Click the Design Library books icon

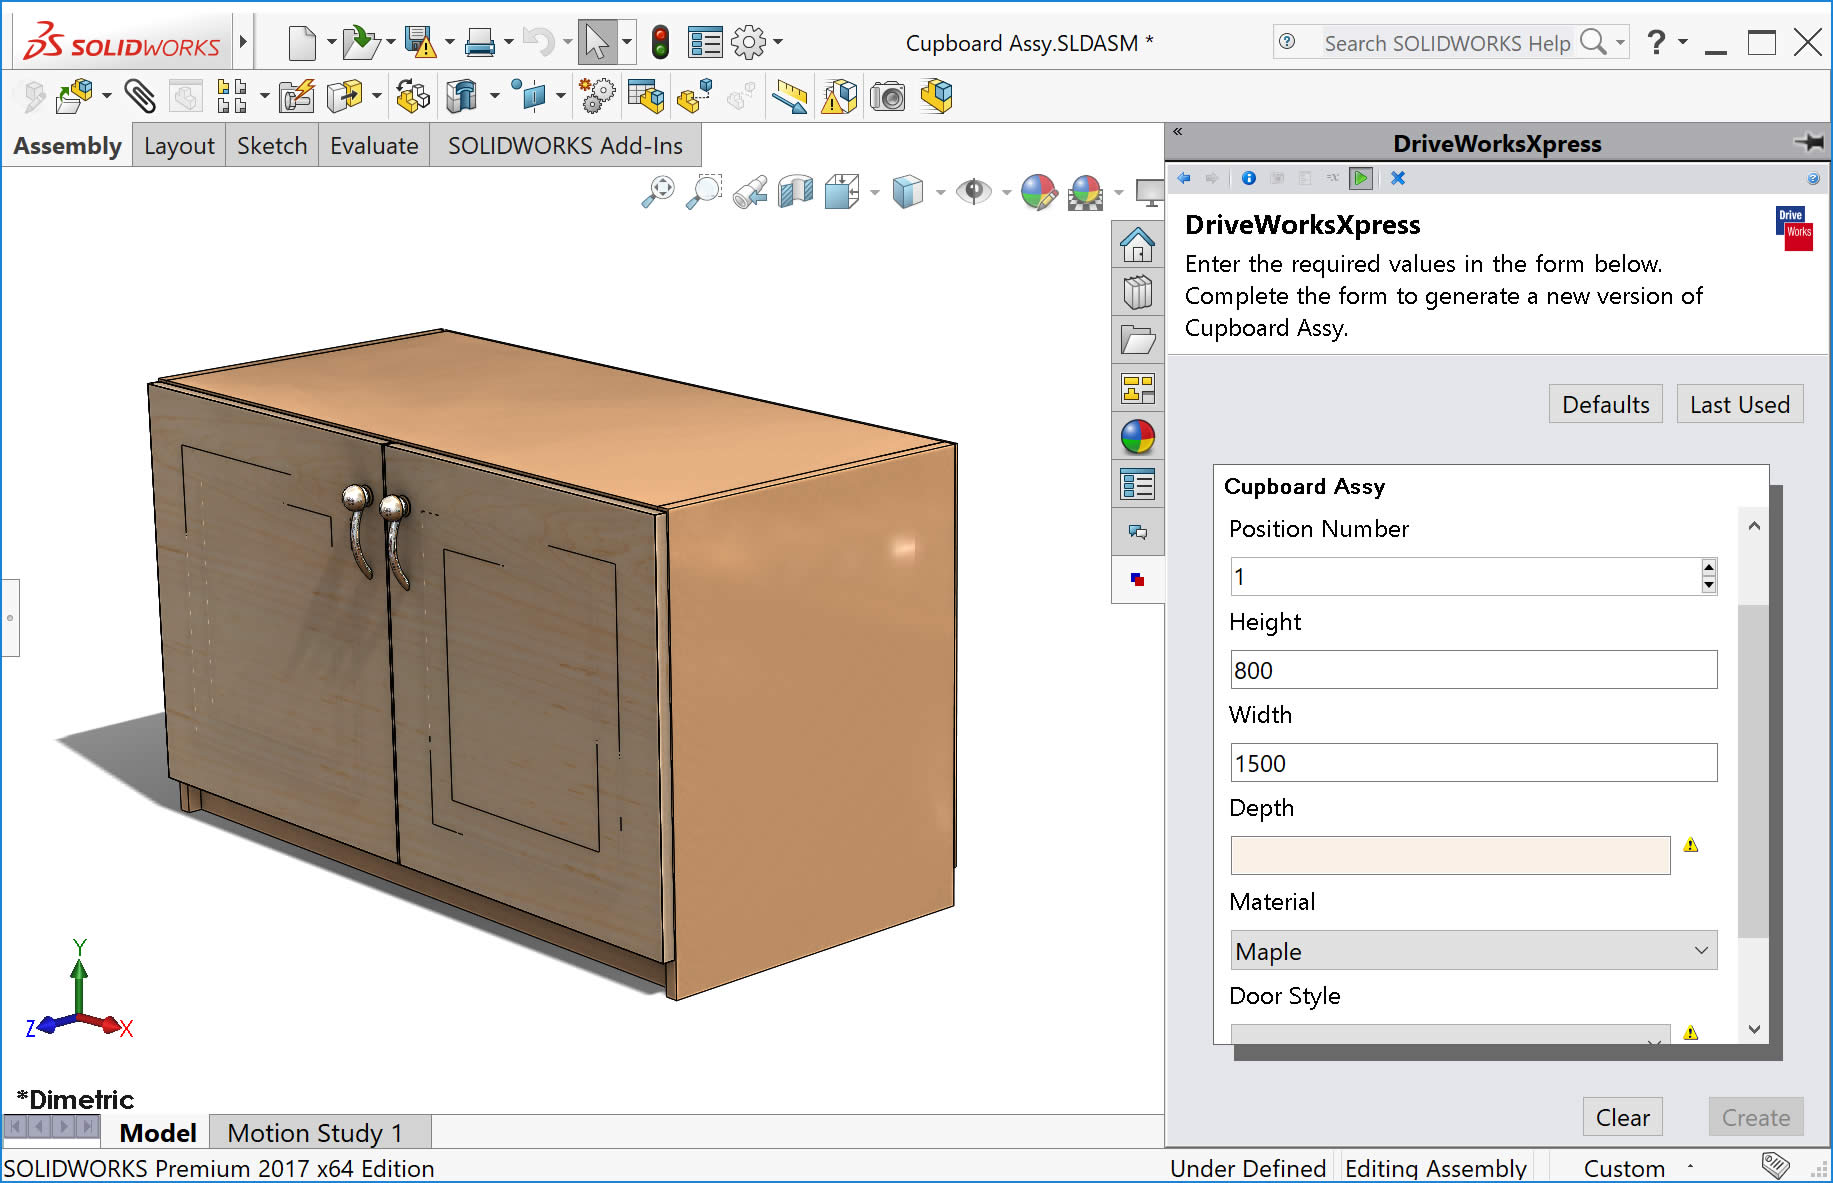(1137, 292)
